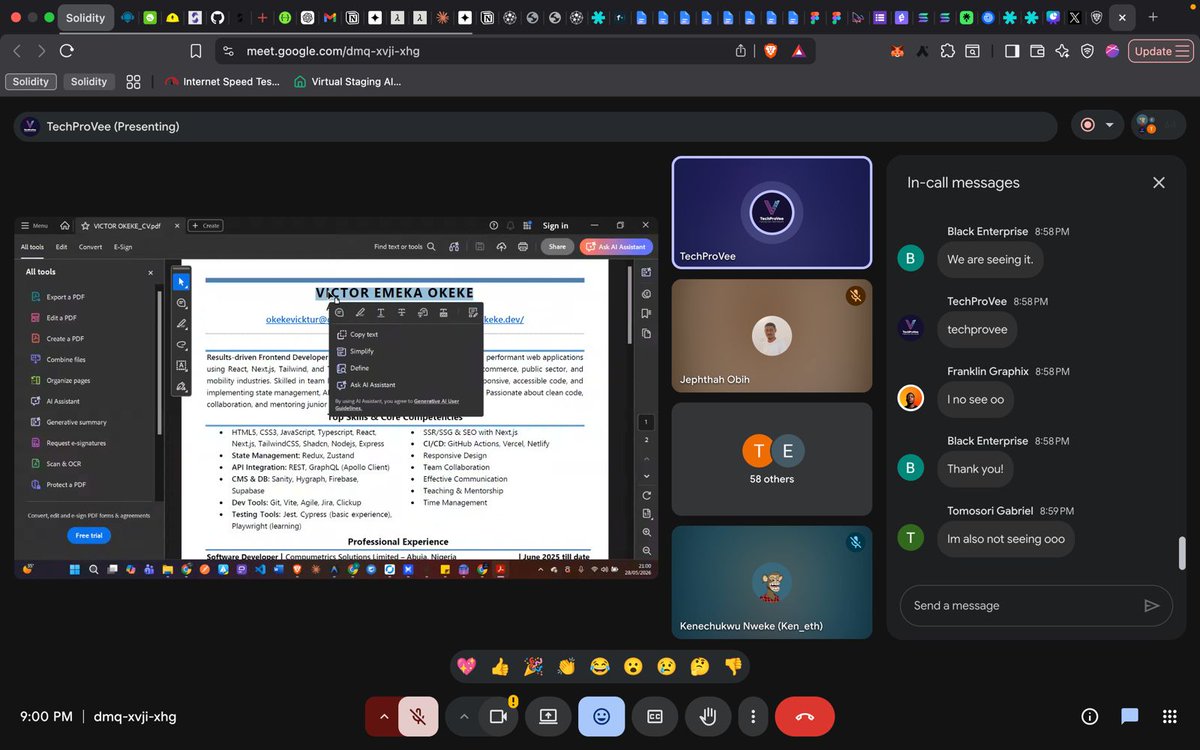This screenshot has height=750, width=1200.
Task: Bookmark this page with bookmark icon
Action: 196,51
